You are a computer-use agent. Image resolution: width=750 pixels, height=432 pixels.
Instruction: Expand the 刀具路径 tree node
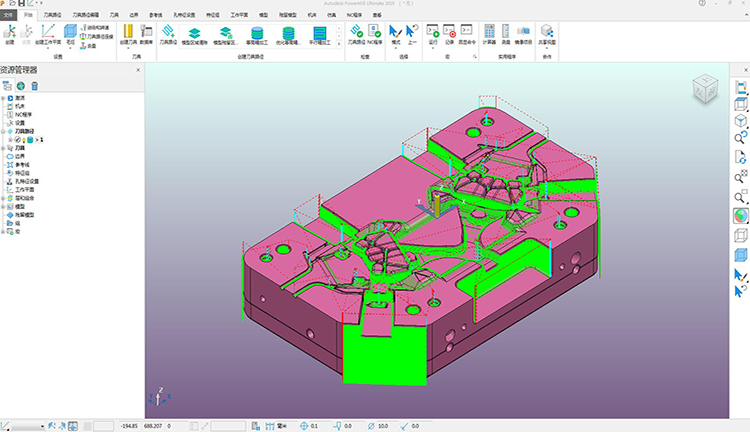[x=4, y=131]
